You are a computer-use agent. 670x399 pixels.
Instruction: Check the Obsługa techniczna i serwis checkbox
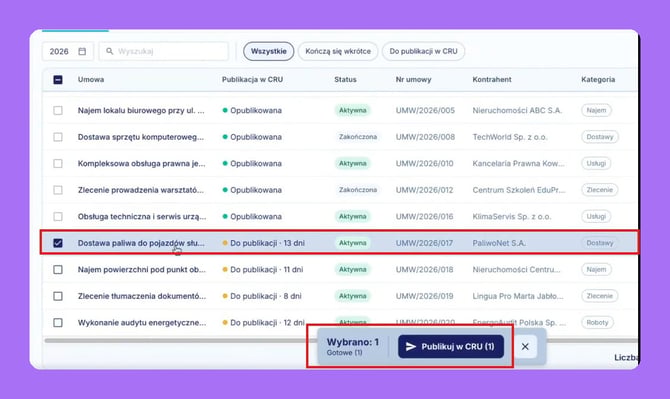[58, 216]
